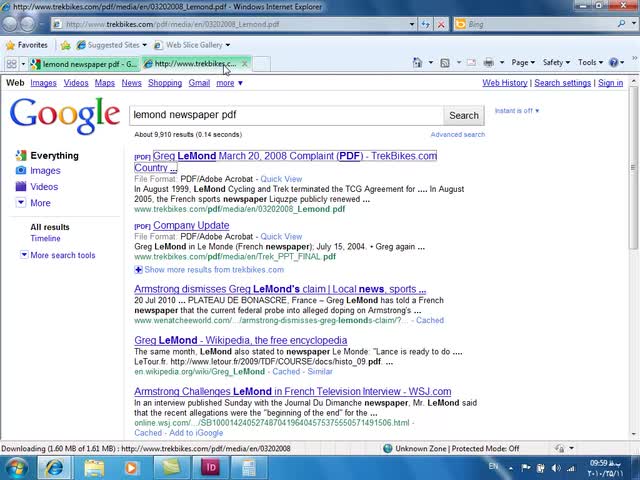This screenshot has width=640, height=480.
Task: Click the address bar URL field
Action: (x=235, y=24)
